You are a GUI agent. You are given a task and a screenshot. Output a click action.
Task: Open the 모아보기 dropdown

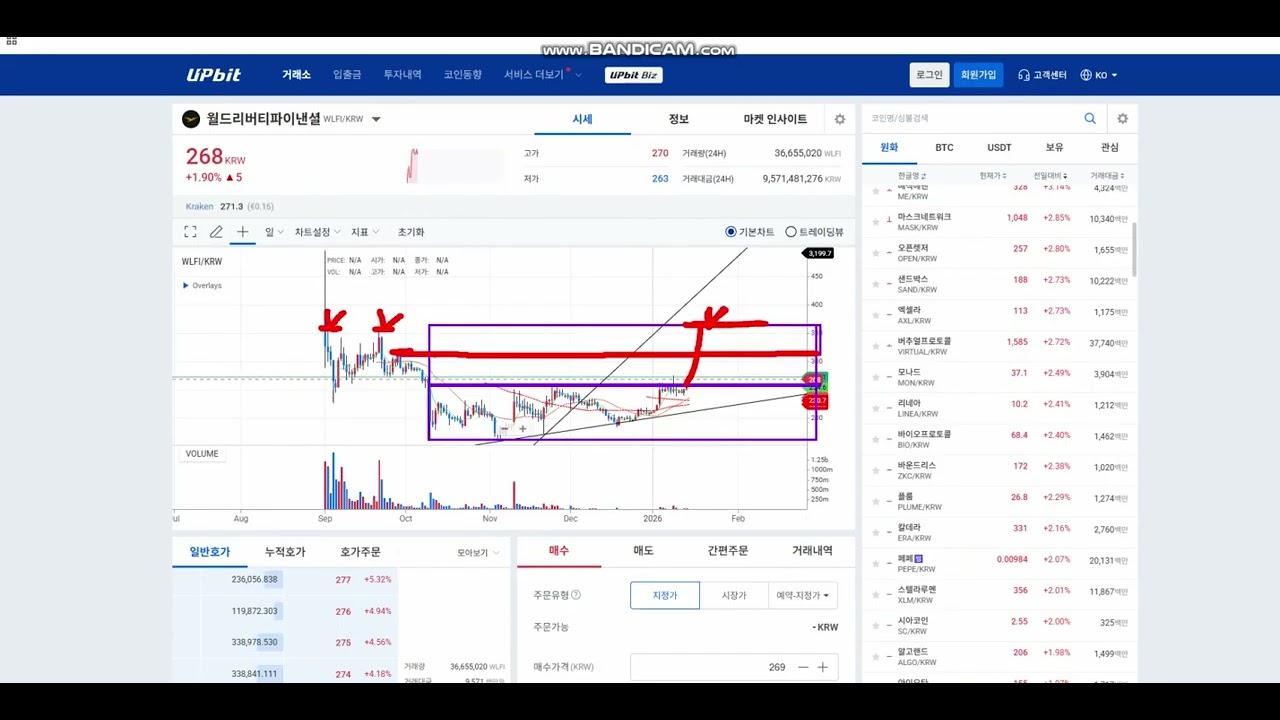pyautogui.click(x=477, y=553)
